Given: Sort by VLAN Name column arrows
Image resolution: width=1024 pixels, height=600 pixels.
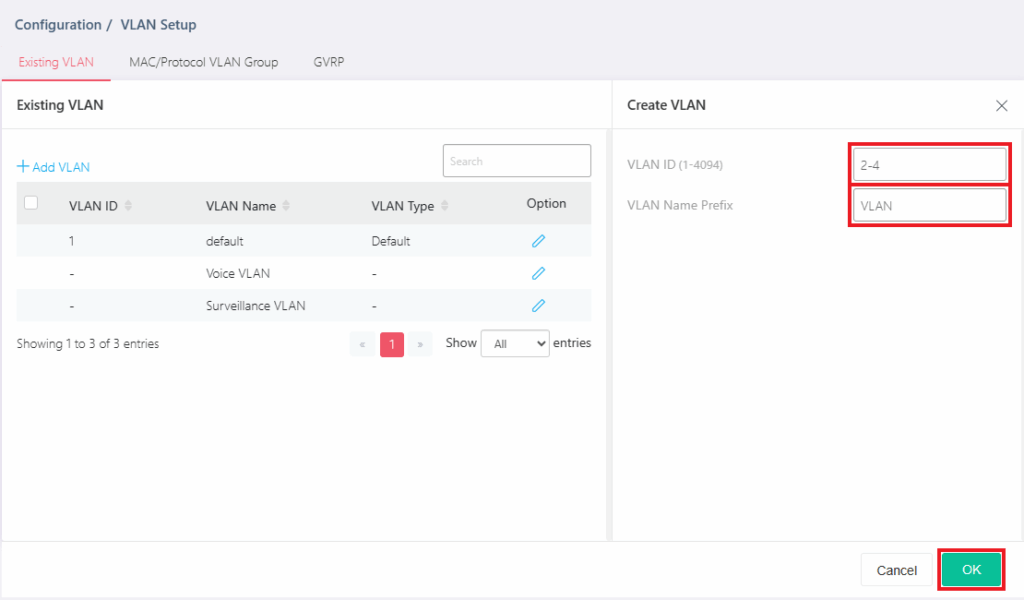Looking at the screenshot, I should [x=286, y=206].
